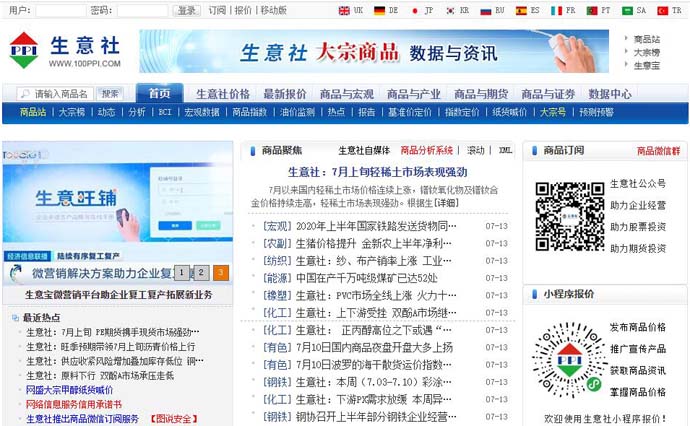
Task: Click the 小程序报价 mini-program code
Action: pos(569,360)
